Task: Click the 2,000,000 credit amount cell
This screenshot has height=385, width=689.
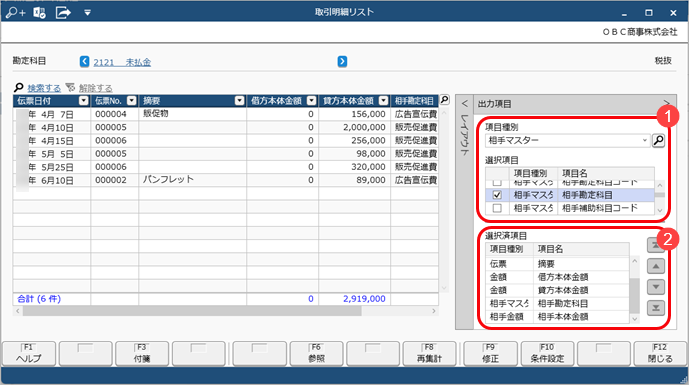Action: (x=354, y=127)
